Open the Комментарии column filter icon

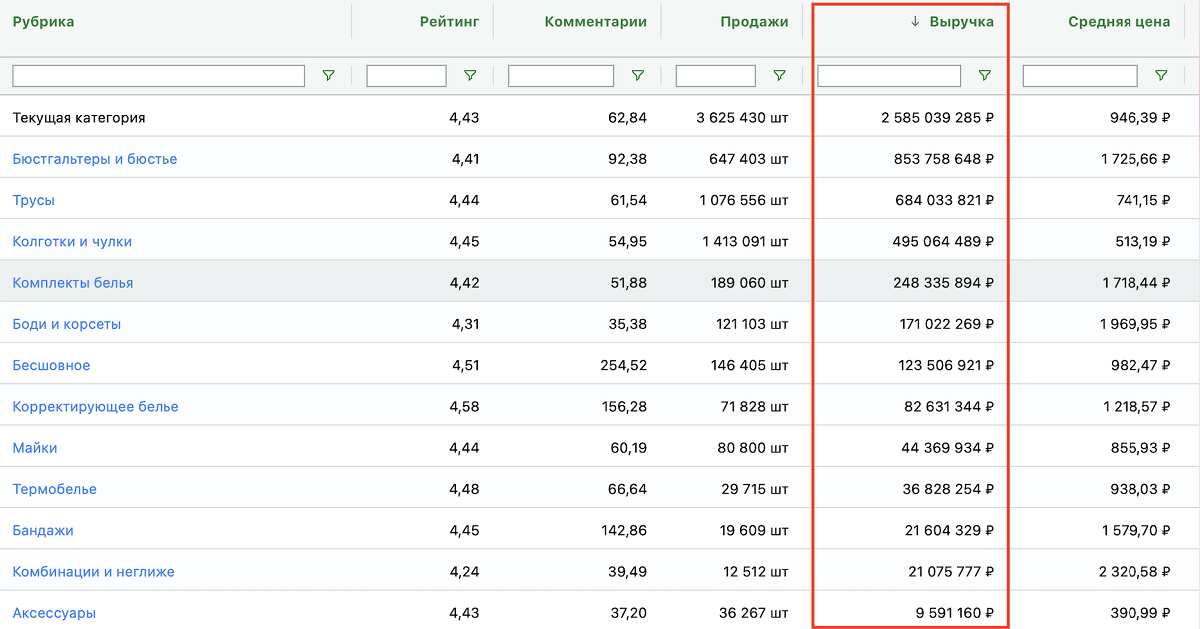pyautogui.click(x=638, y=76)
